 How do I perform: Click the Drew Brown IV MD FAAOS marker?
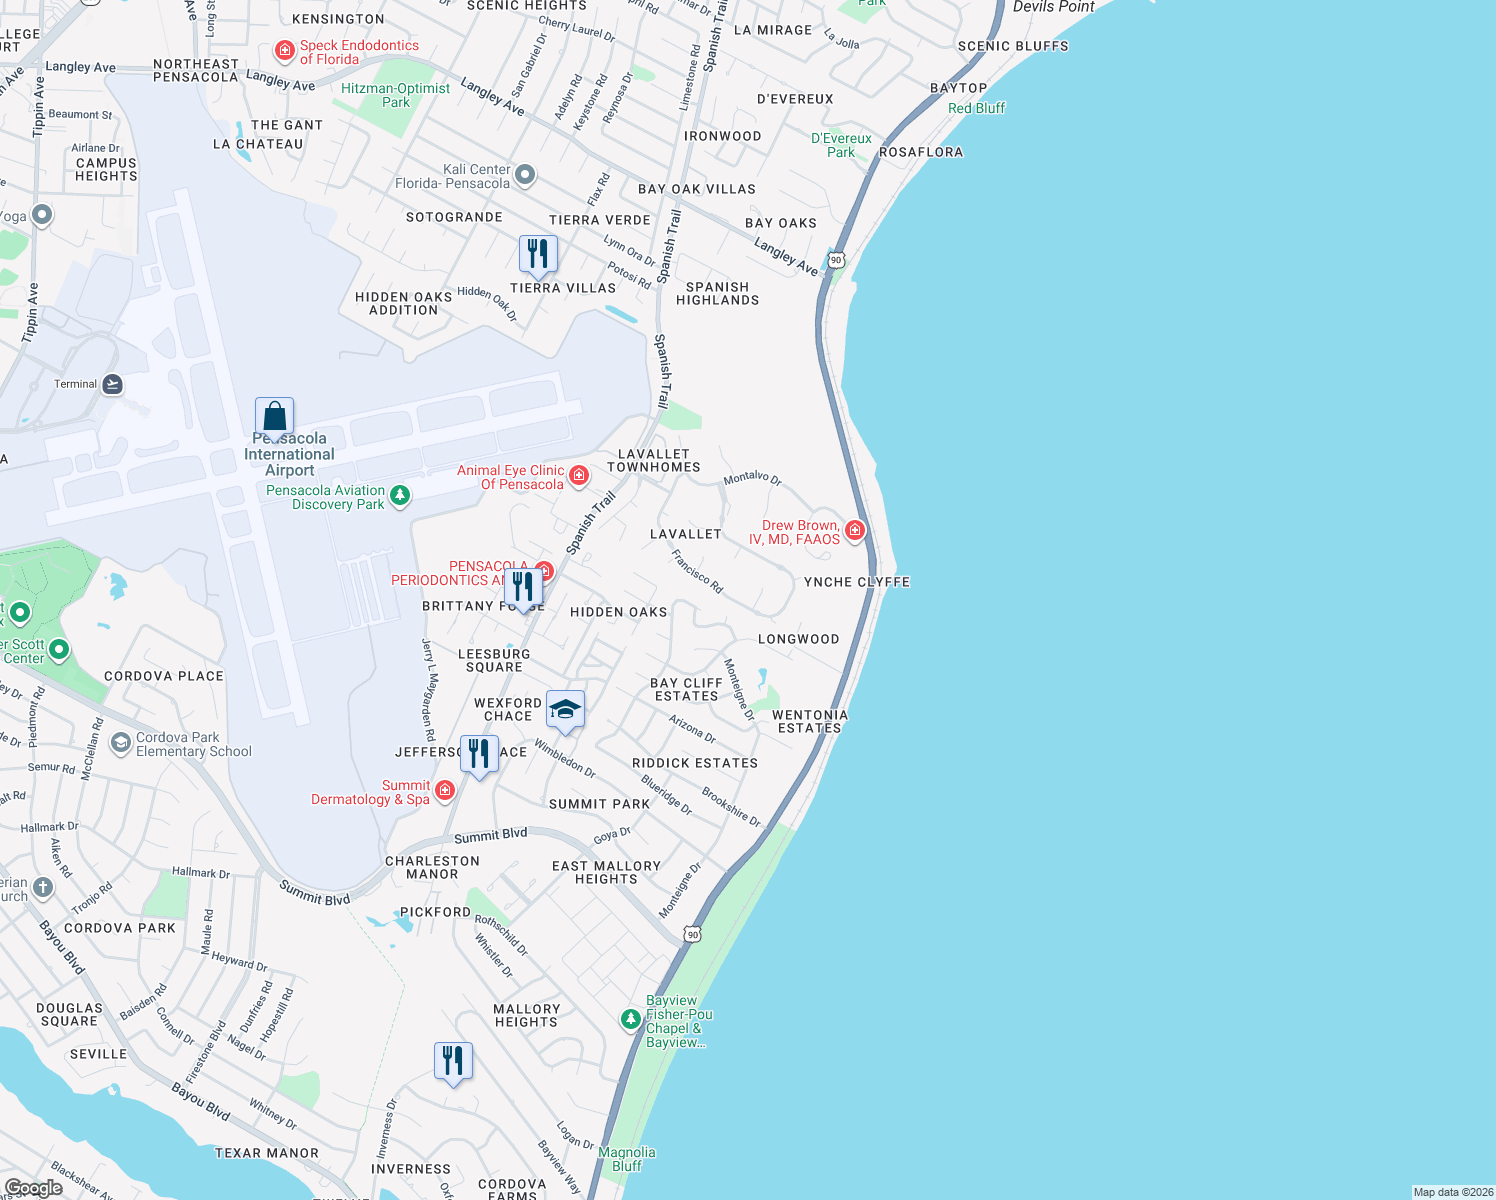pos(855,530)
